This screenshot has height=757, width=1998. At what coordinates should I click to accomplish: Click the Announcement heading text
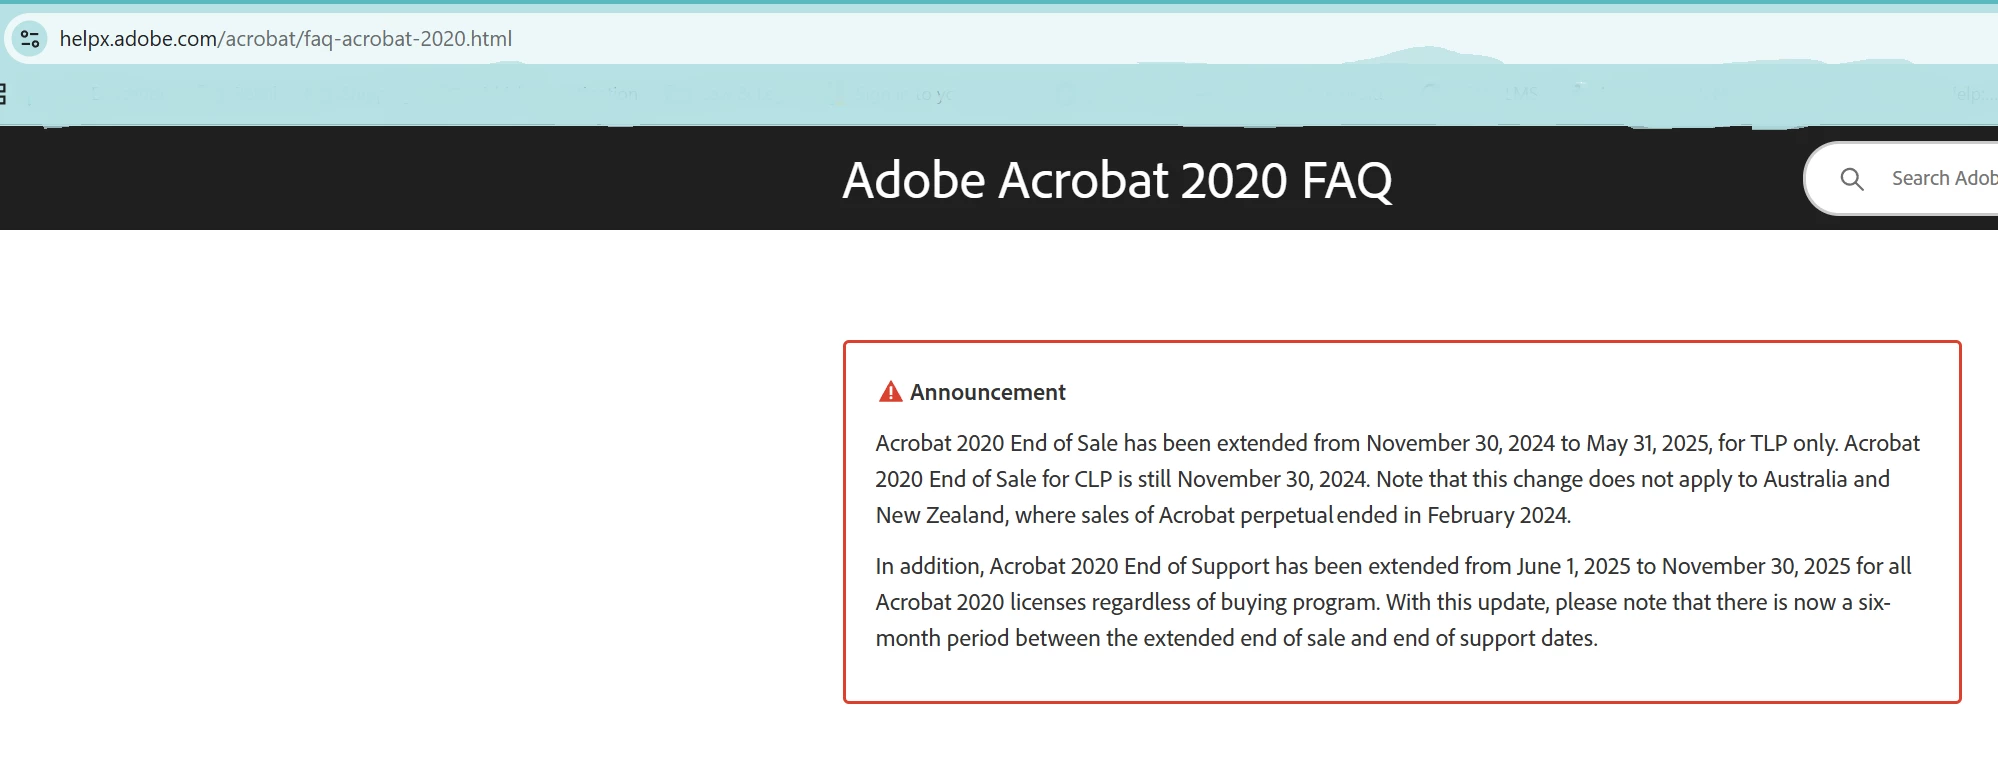[987, 392]
